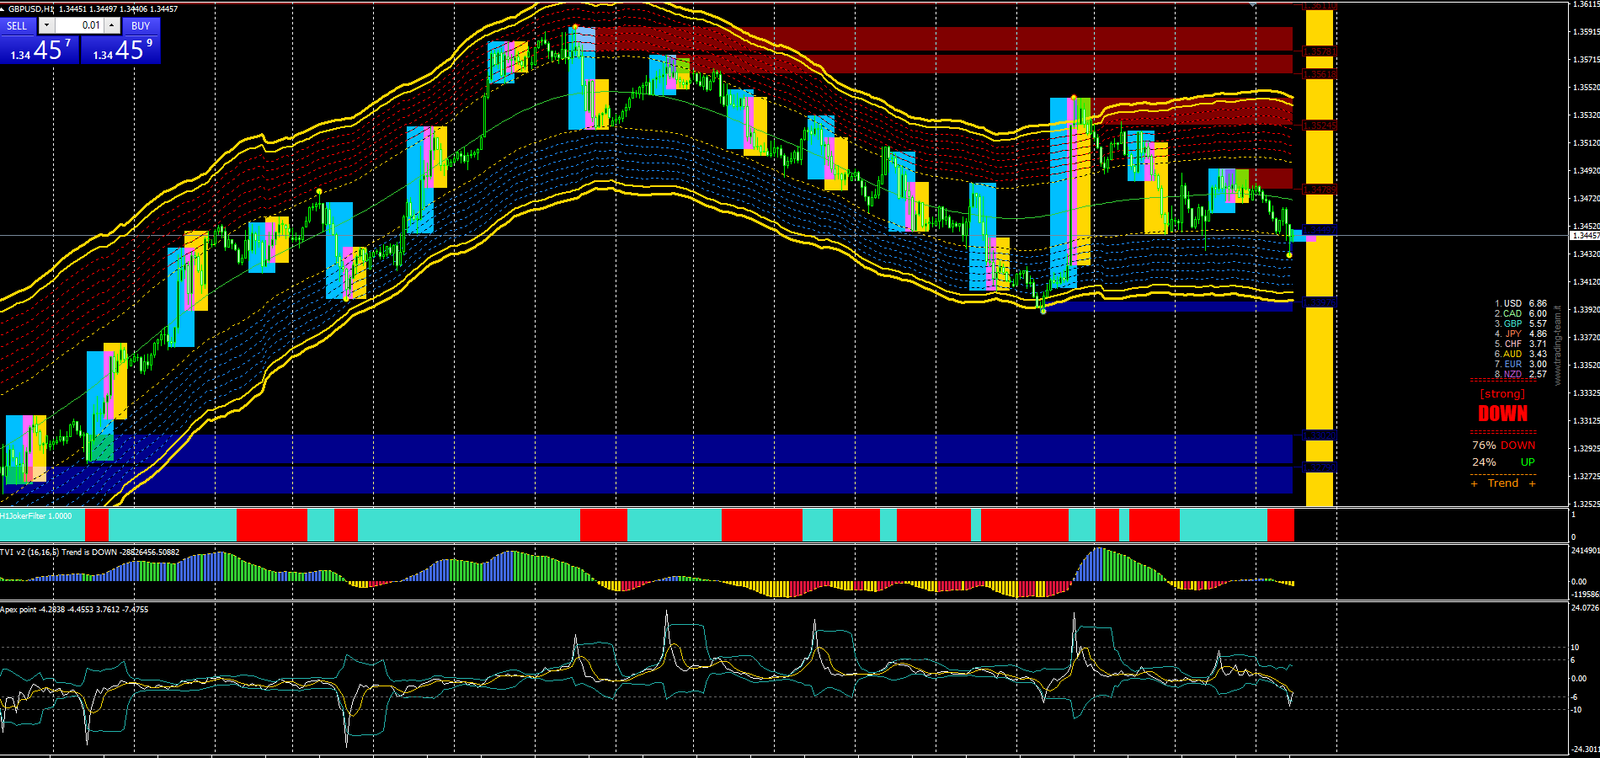Decrease lot size with the down arrow
1600x758 pixels.
(46, 26)
